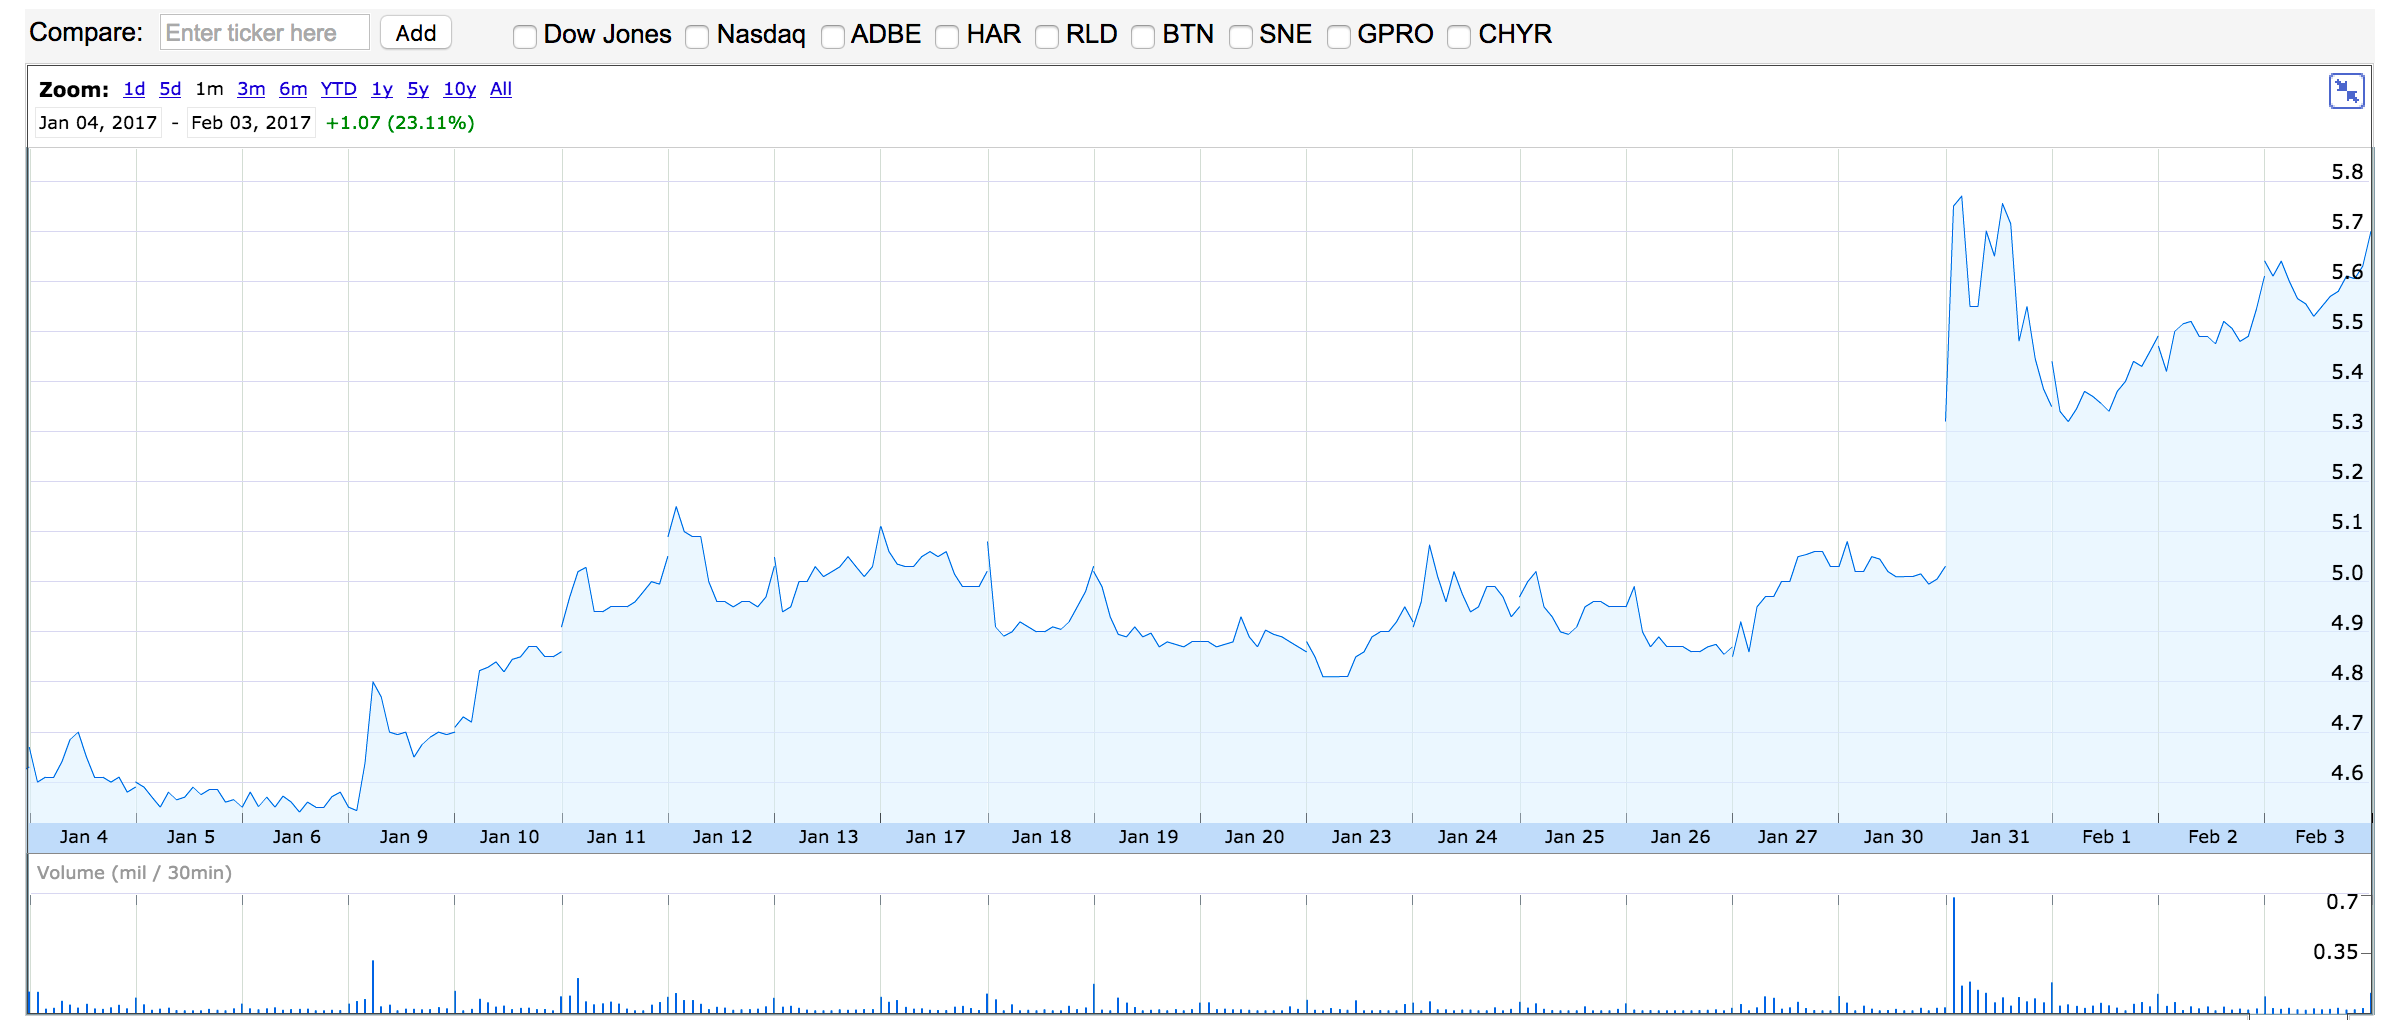
Task: Click the 'Enter ticker here' input field
Action: click(x=264, y=33)
